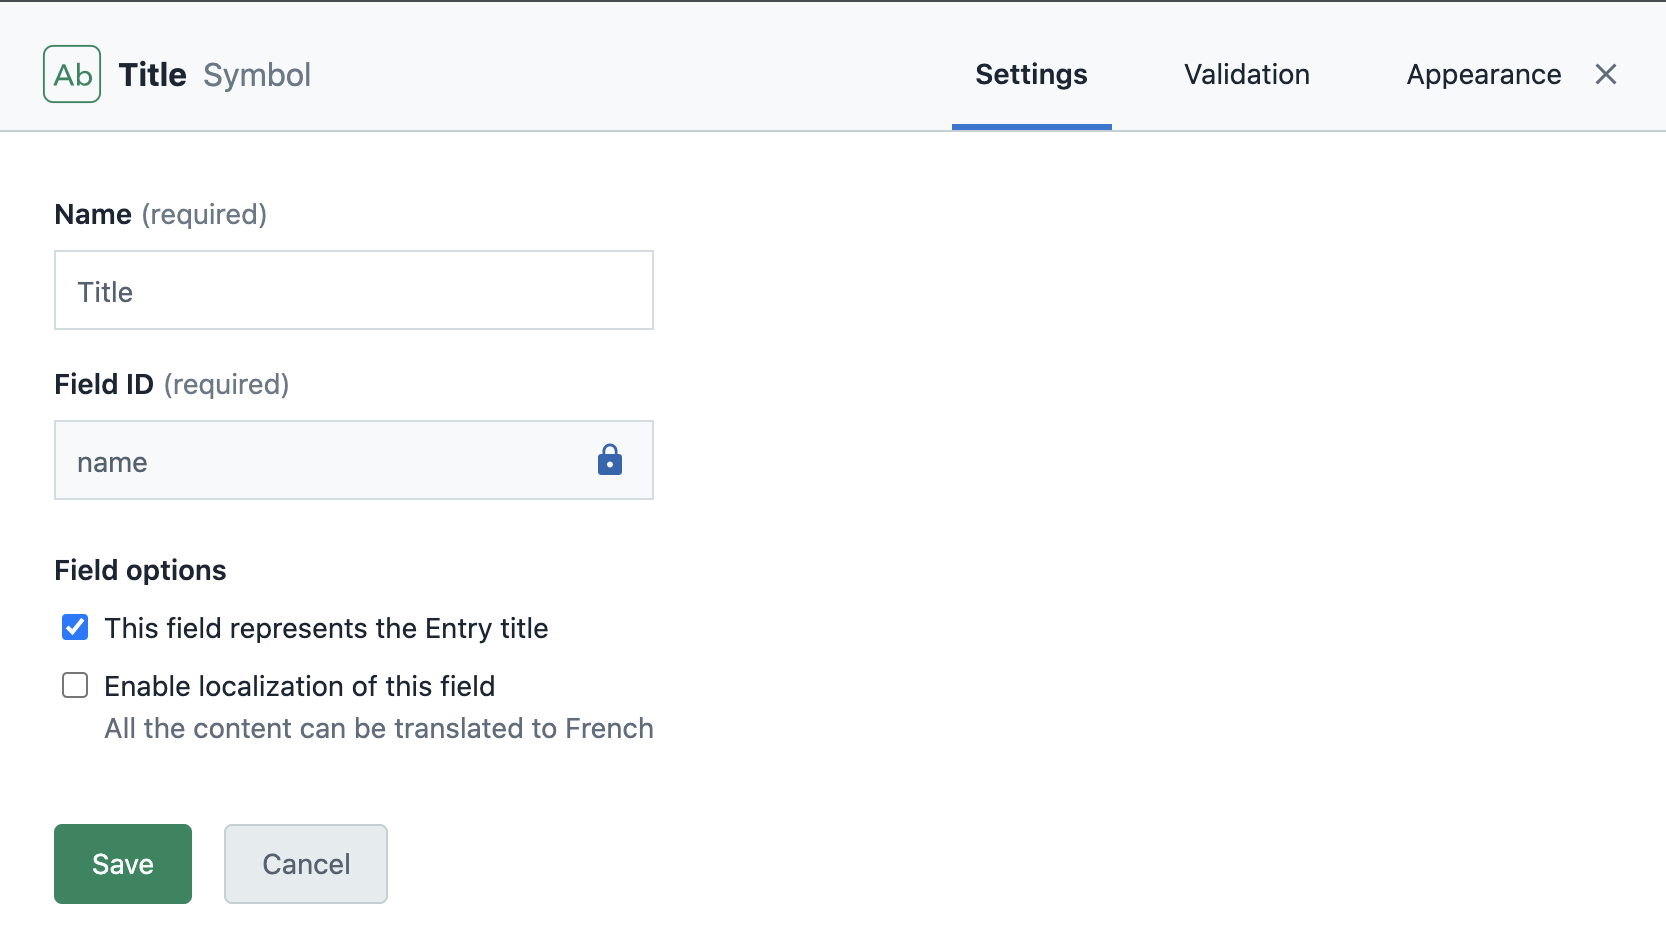The height and width of the screenshot is (950, 1666).
Task: Open the Validation tab
Action: click(x=1246, y=75)
